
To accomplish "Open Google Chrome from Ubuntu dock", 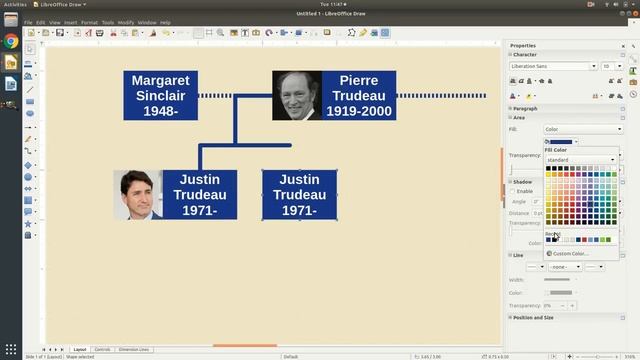I will point(11,42).
